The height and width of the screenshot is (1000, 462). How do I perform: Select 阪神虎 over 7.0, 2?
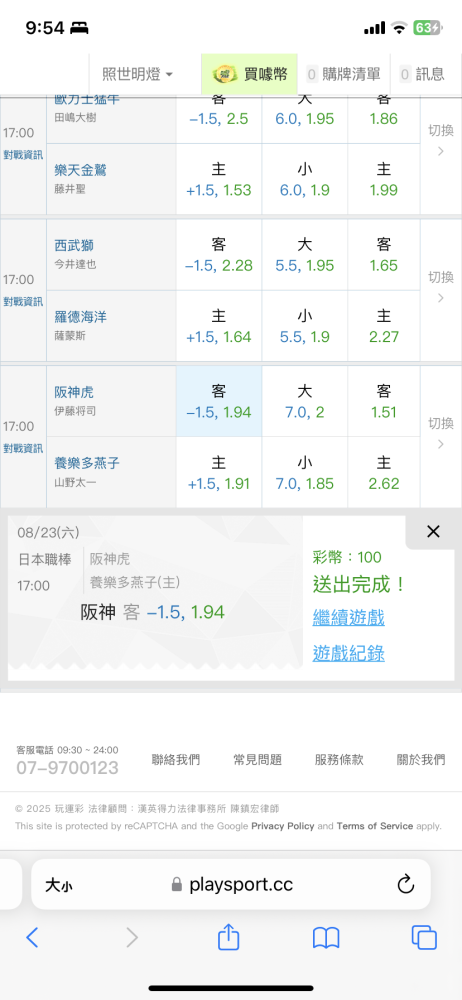pyautogui.click(x=304, y=402)
